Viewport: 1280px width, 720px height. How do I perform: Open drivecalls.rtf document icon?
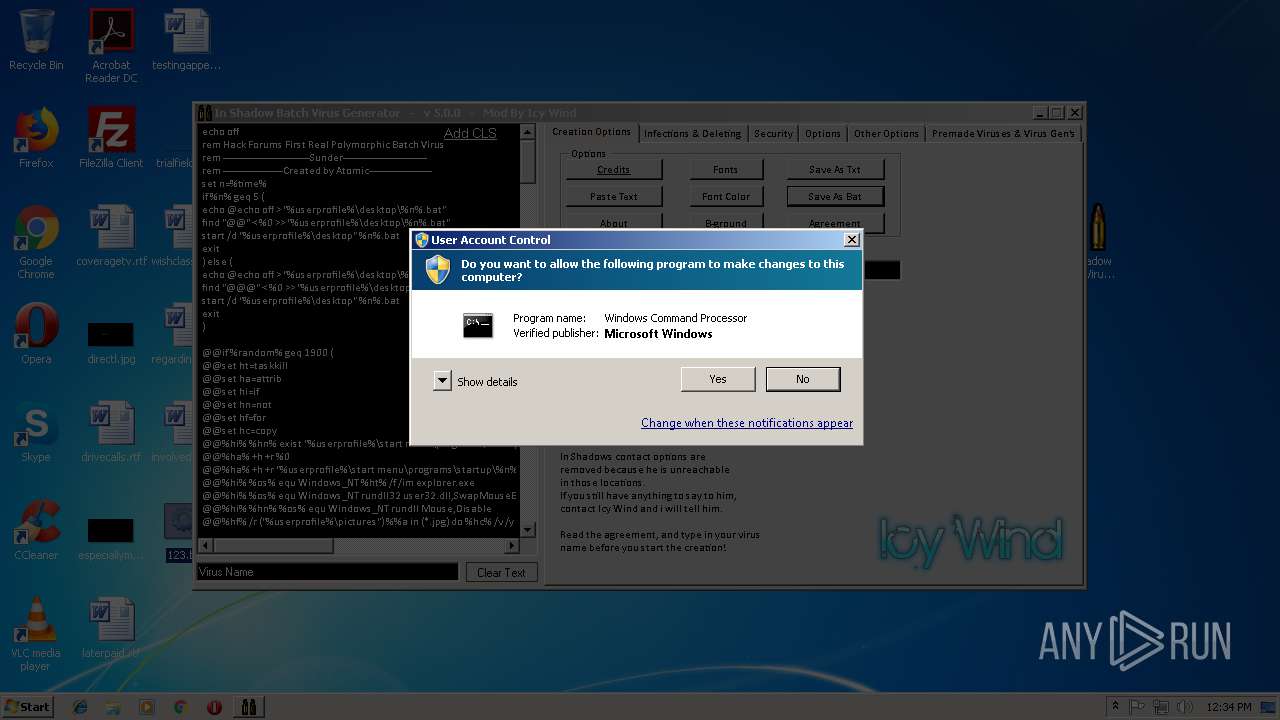(x=111, y=432)
